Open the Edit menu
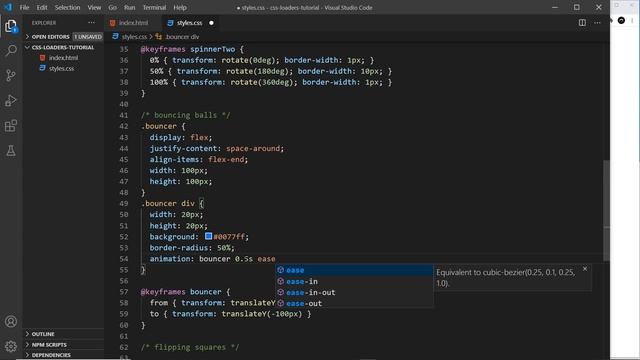Viewport: 640px width, 360px height. coord(42,7)
